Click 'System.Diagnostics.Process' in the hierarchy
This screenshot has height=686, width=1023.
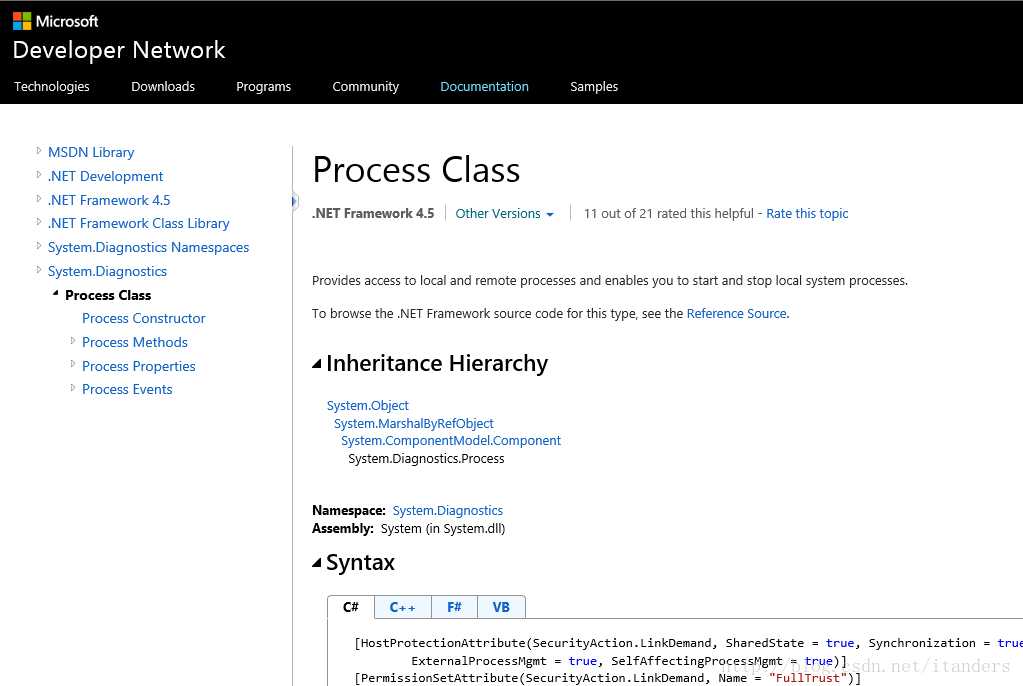coord(426,458)
